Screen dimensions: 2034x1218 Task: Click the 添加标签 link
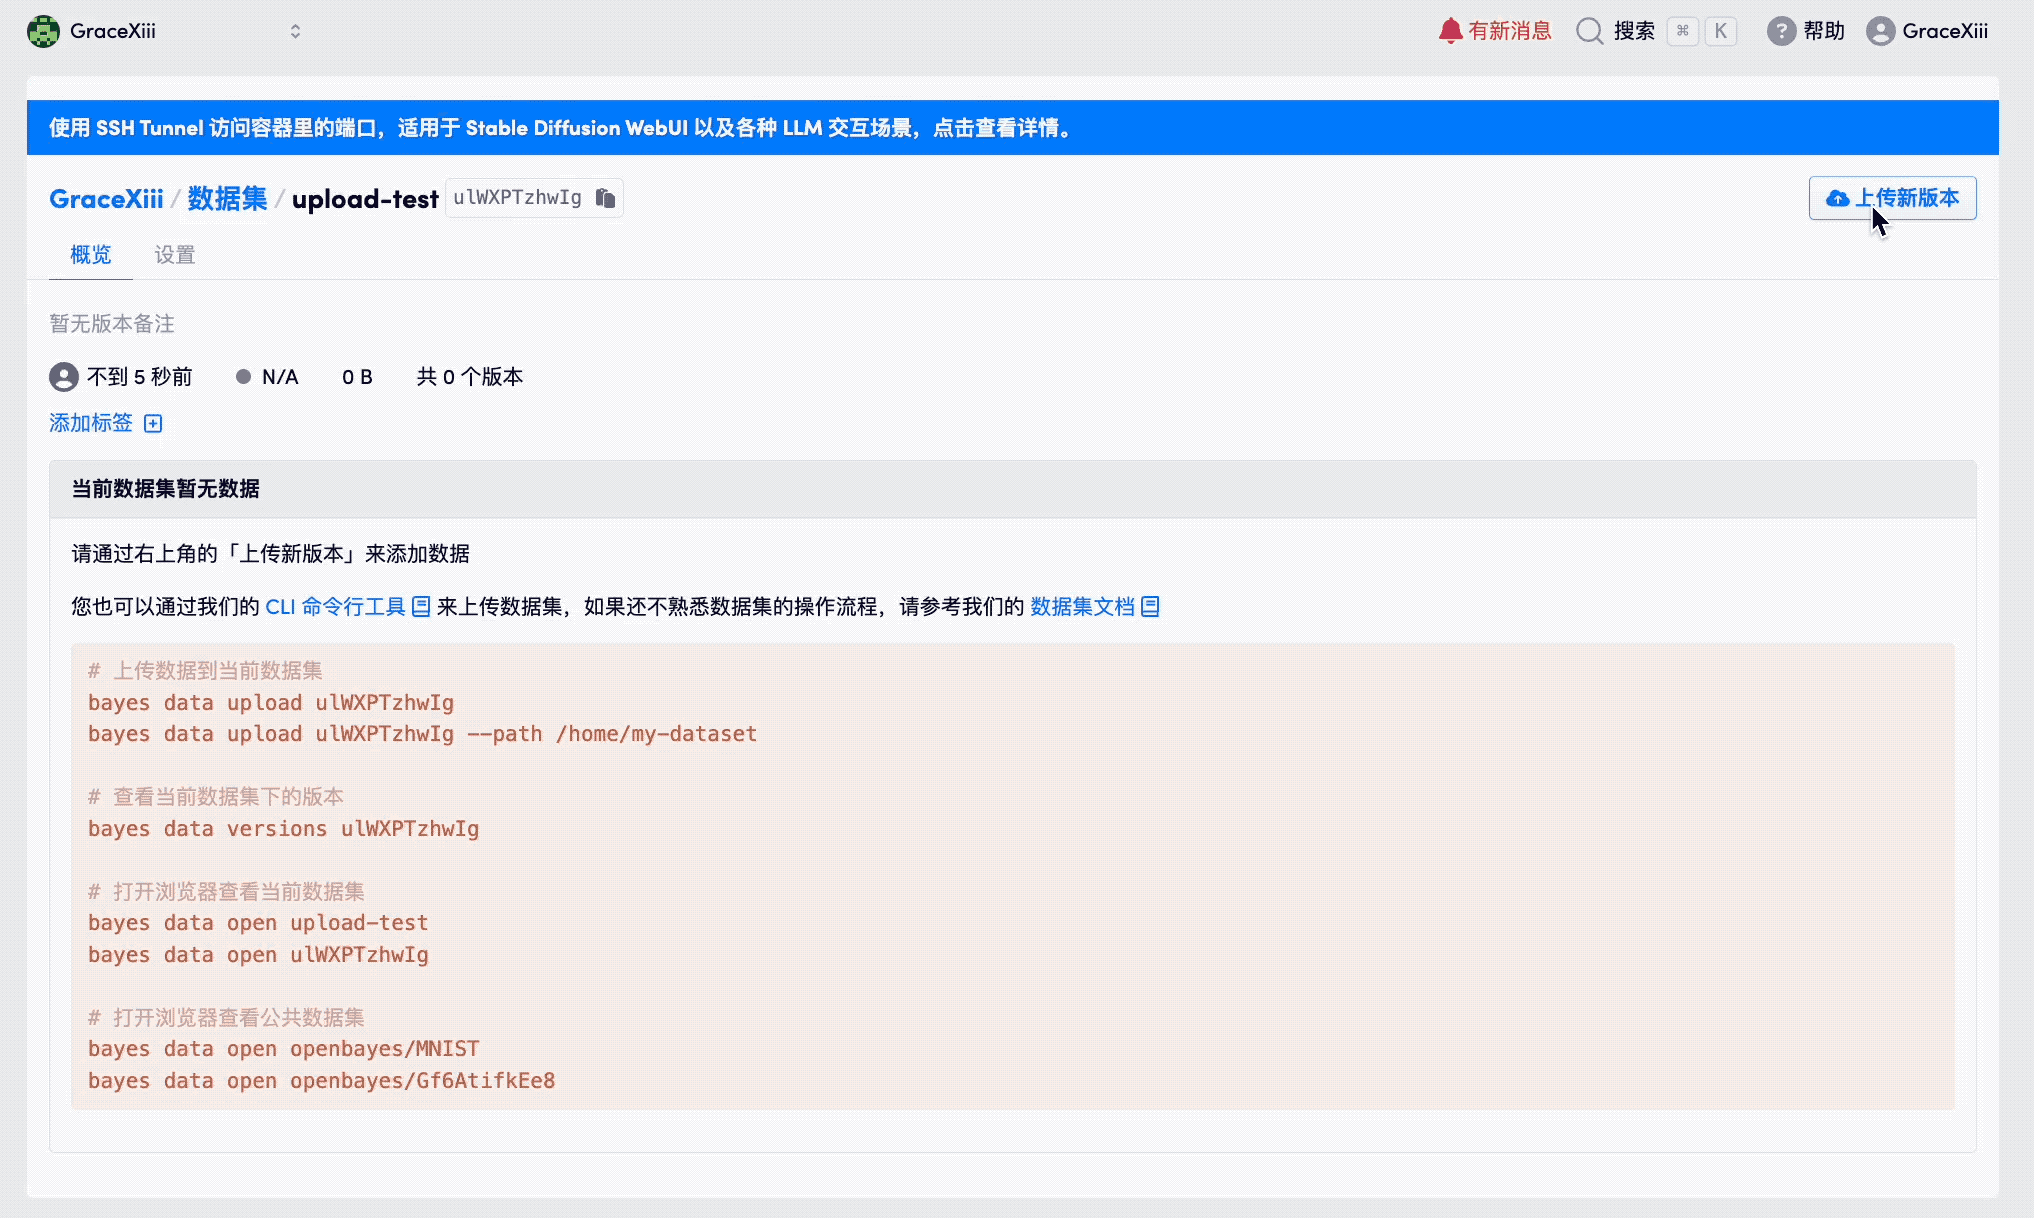click(x=91, y=423)
